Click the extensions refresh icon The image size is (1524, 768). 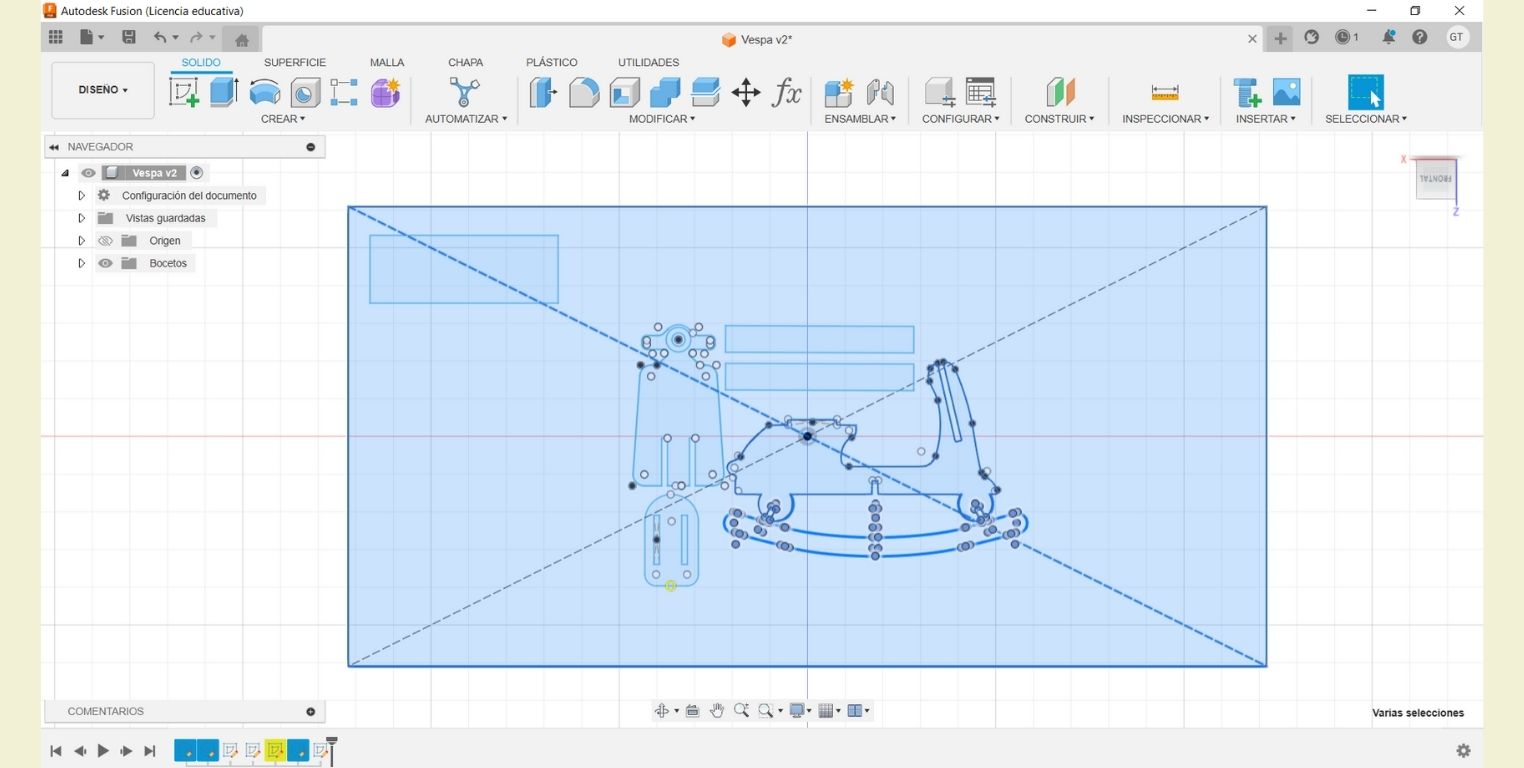click(1312, 38)
